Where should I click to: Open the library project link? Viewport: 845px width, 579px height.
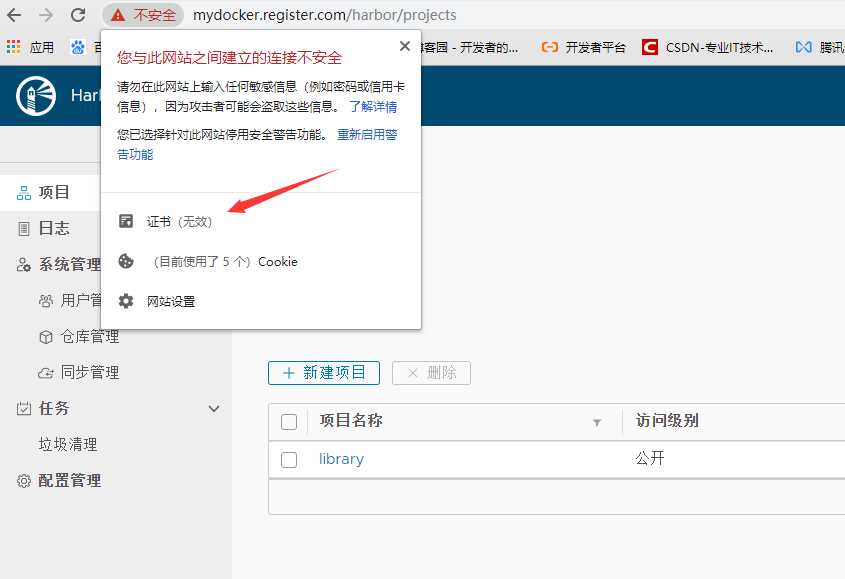coord(341,458)
